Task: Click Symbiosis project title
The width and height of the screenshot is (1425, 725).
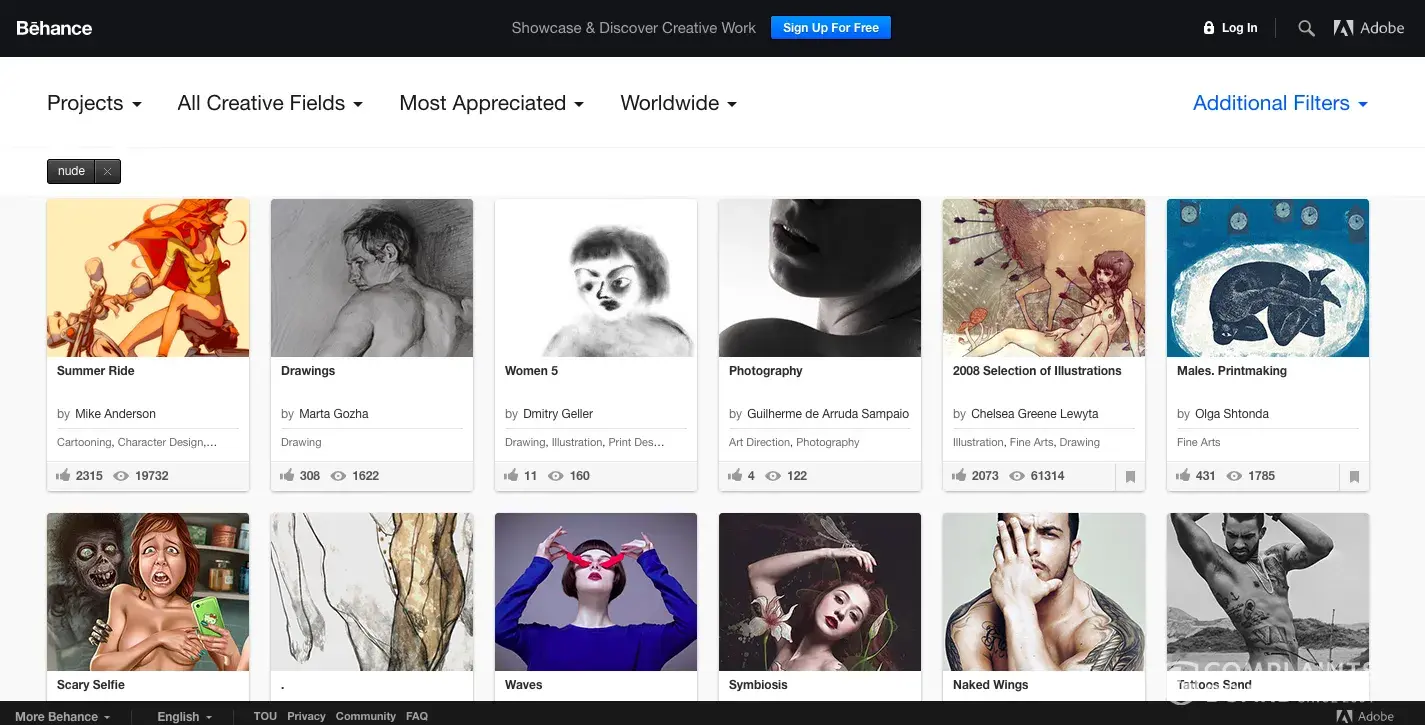Action: pos(758,685)
